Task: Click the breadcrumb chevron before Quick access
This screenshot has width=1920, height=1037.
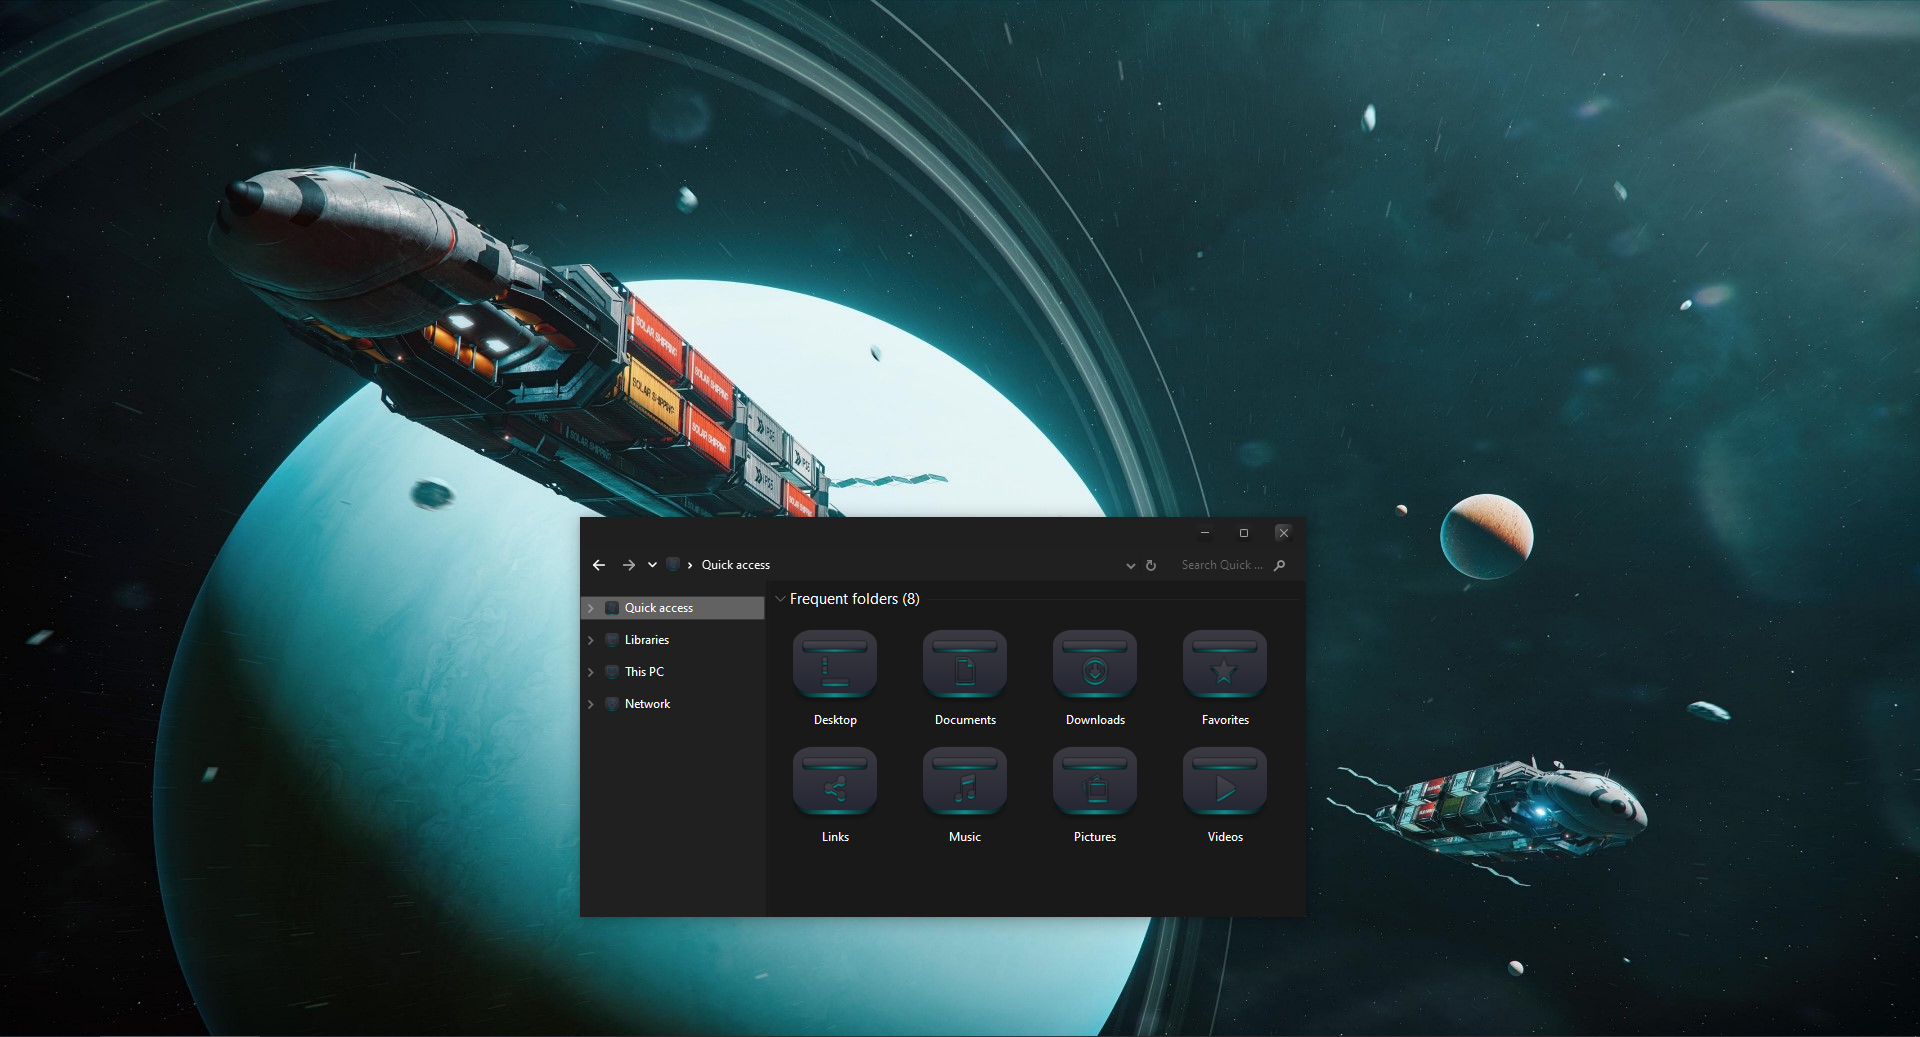Action: tap(690, 565)
